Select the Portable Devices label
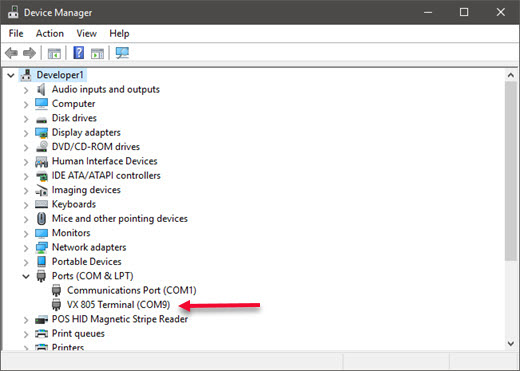The image size is (520, 371). click(87, 262)
